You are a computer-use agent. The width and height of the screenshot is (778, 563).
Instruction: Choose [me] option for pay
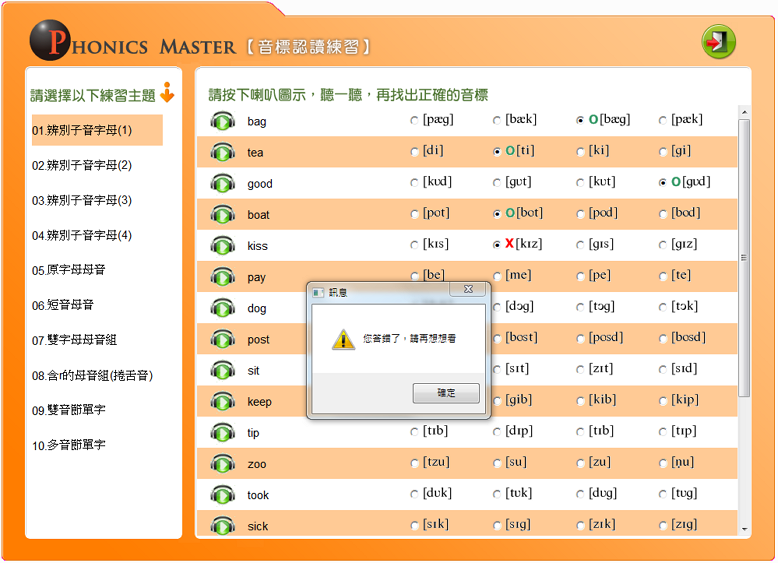coord(497,276)
